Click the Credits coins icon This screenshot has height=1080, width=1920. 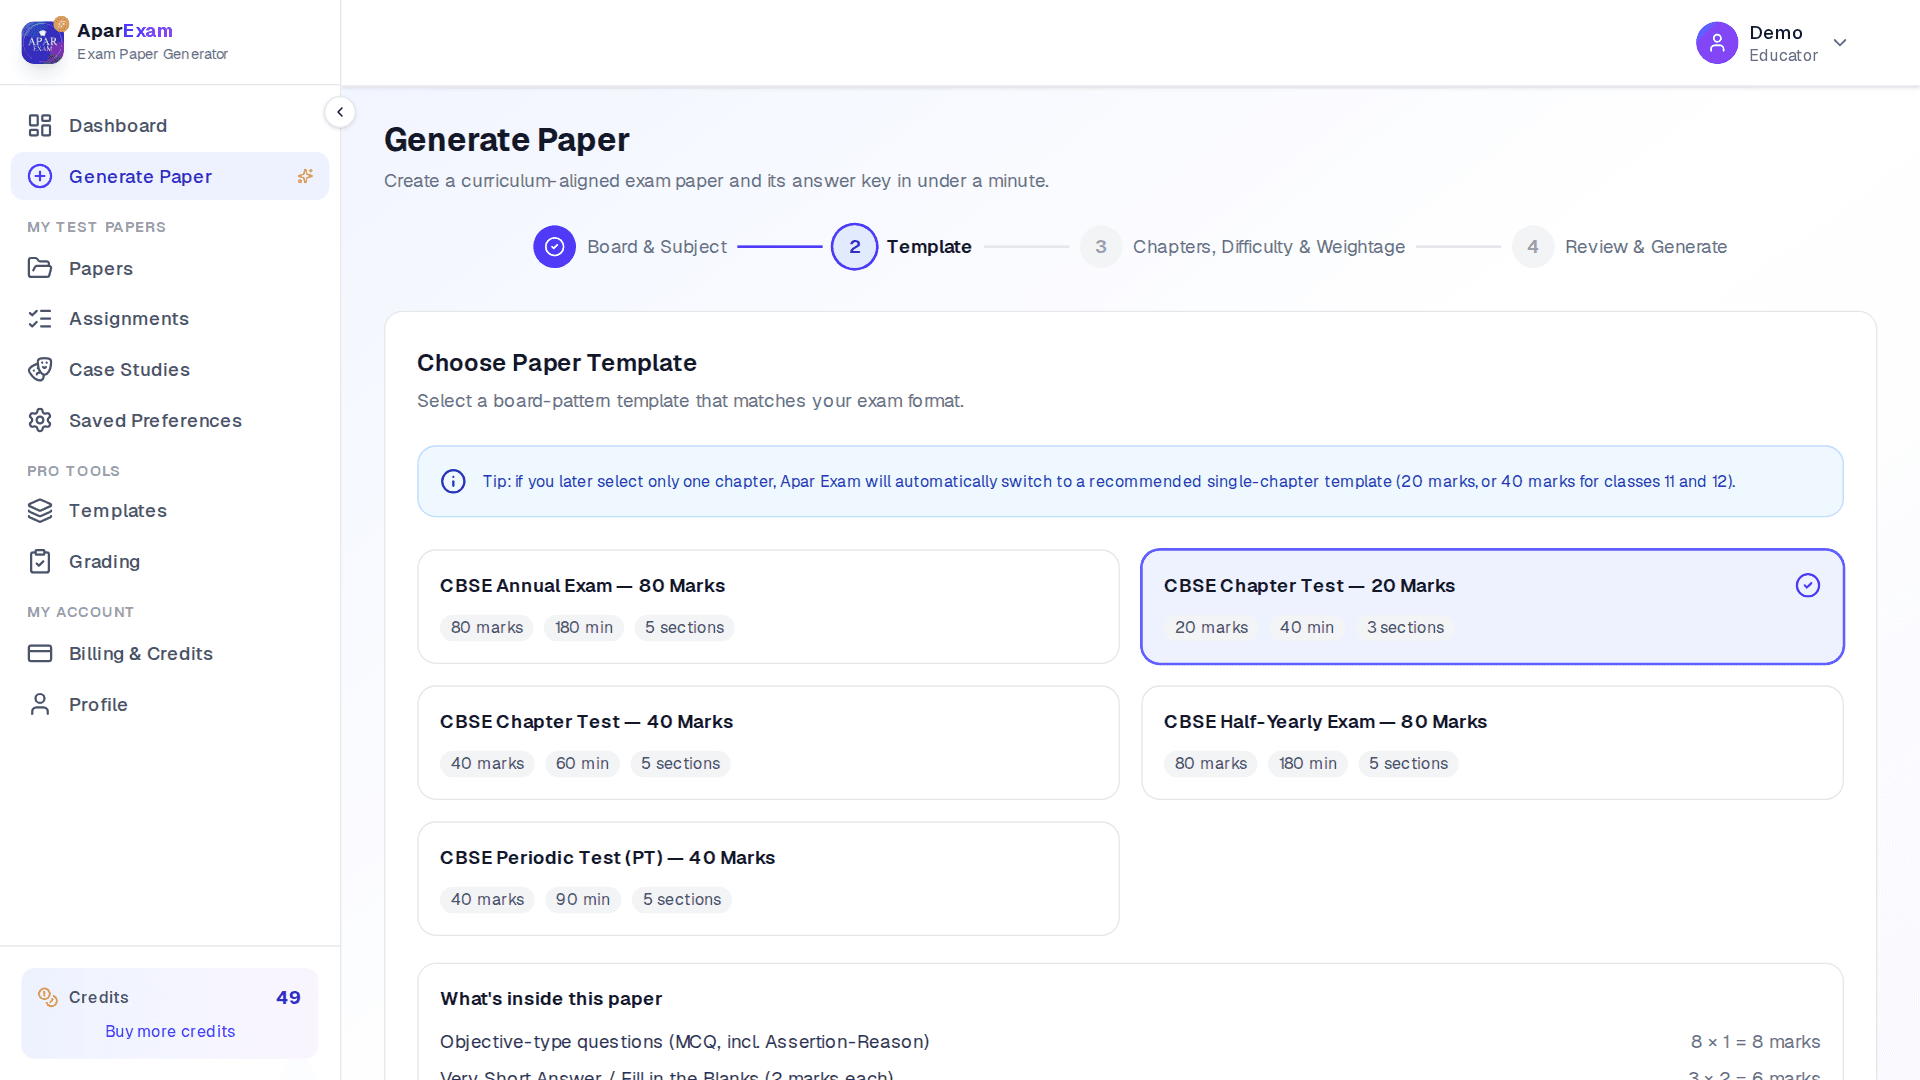(x=48, y=997)
